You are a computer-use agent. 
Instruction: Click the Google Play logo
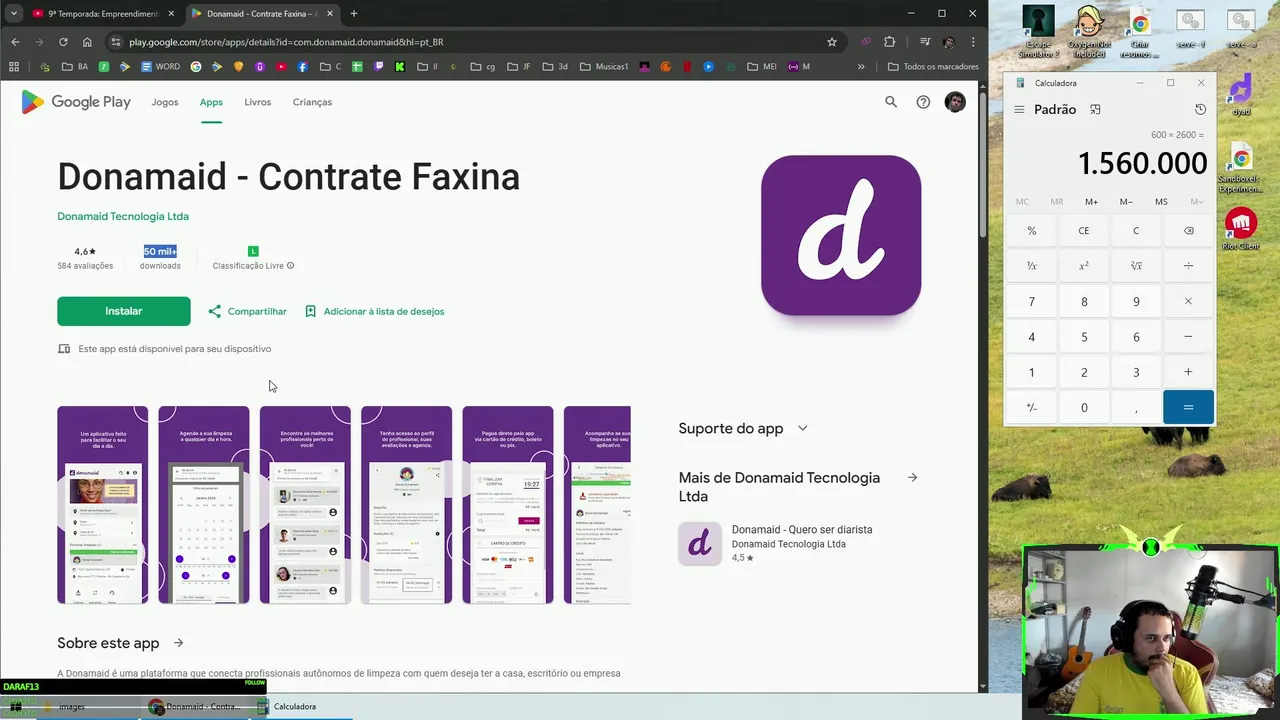pos(76,102)
